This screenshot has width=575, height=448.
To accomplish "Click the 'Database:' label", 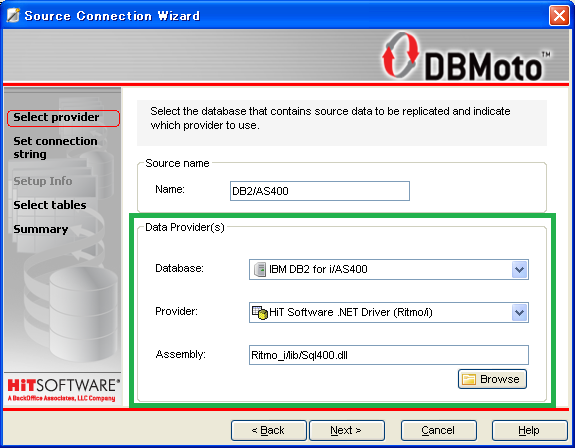I will [179, 268].
